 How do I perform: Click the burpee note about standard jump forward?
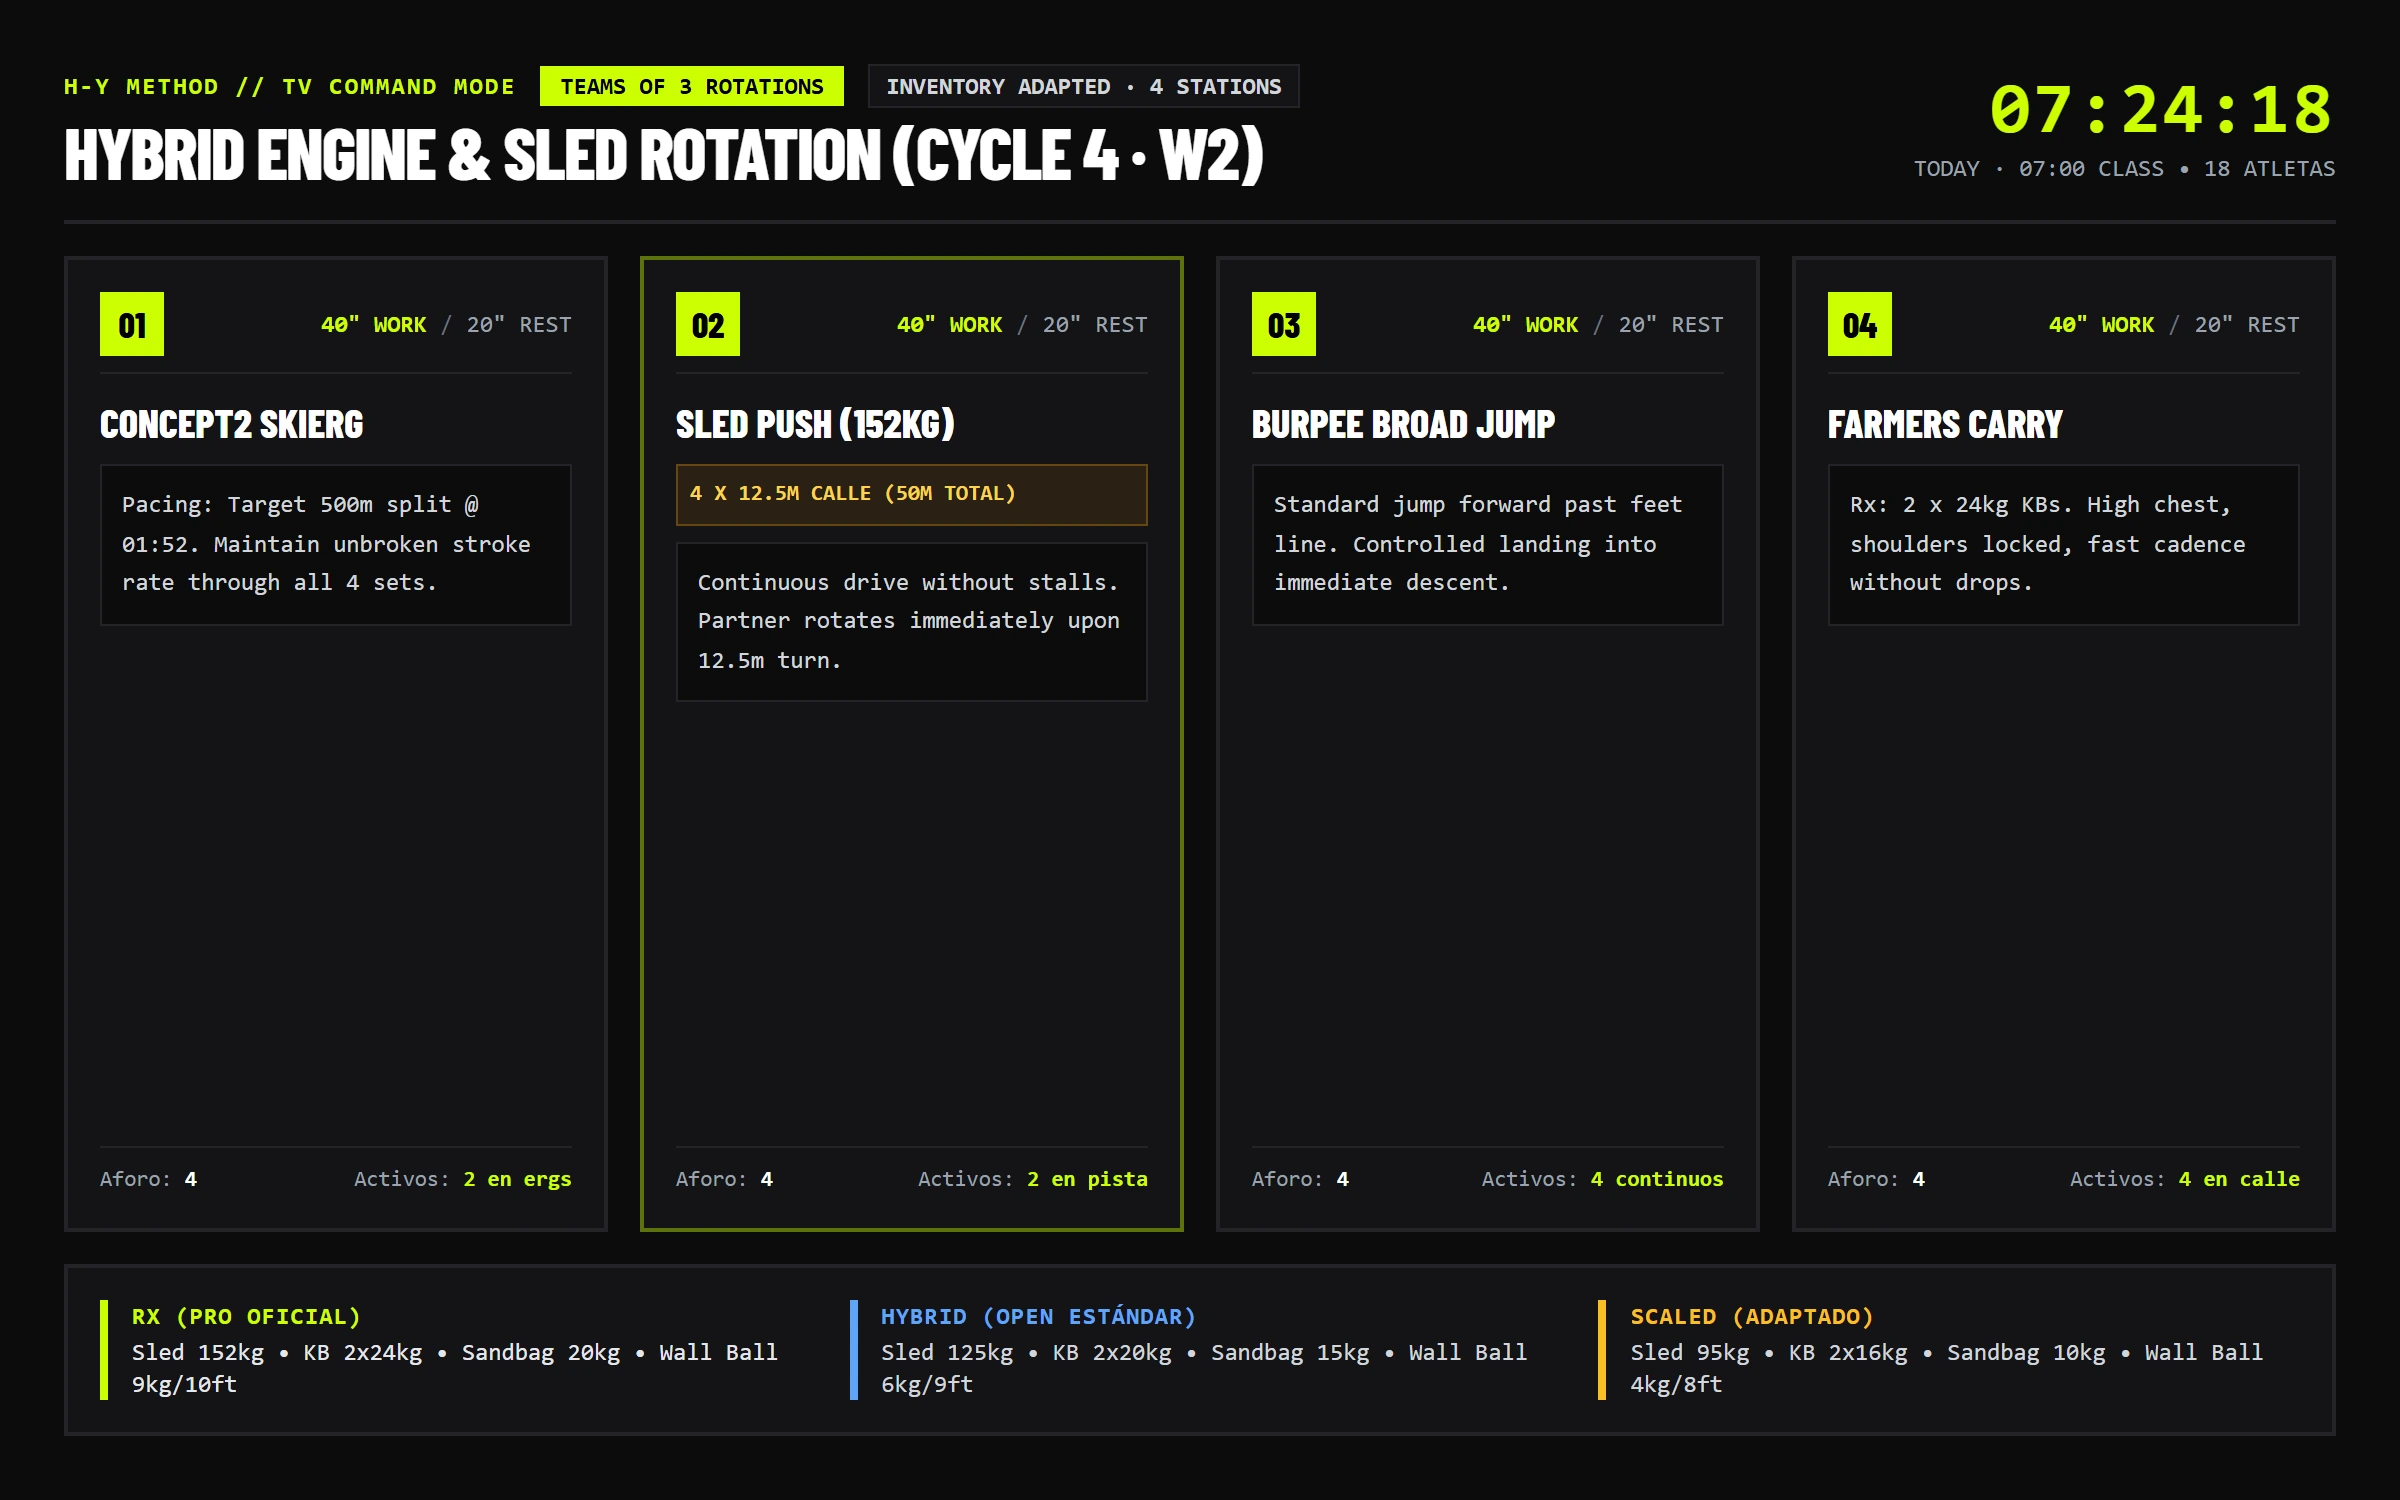click(1488, 544)
